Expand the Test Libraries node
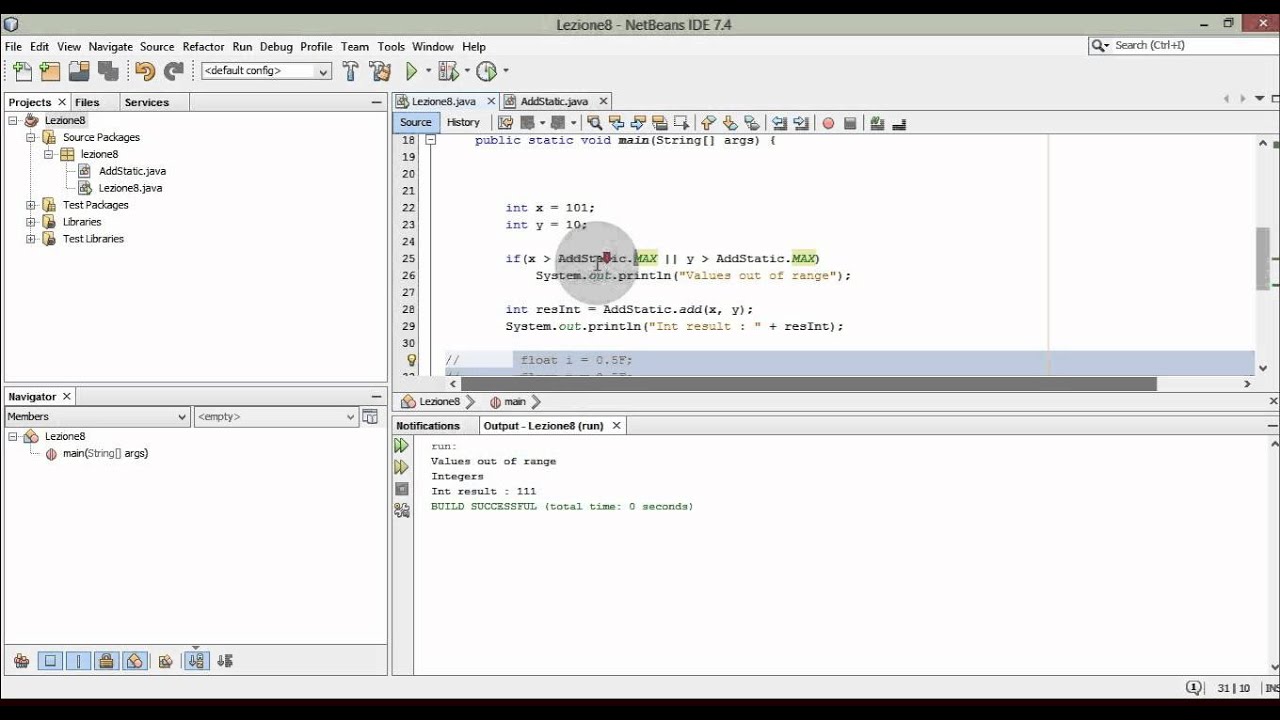This screenshot has height=720, width=1280. click(31, 239)
